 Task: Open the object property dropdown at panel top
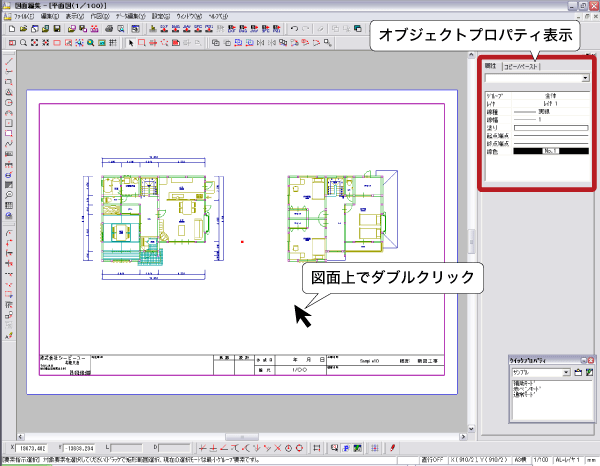click(585, 78)
